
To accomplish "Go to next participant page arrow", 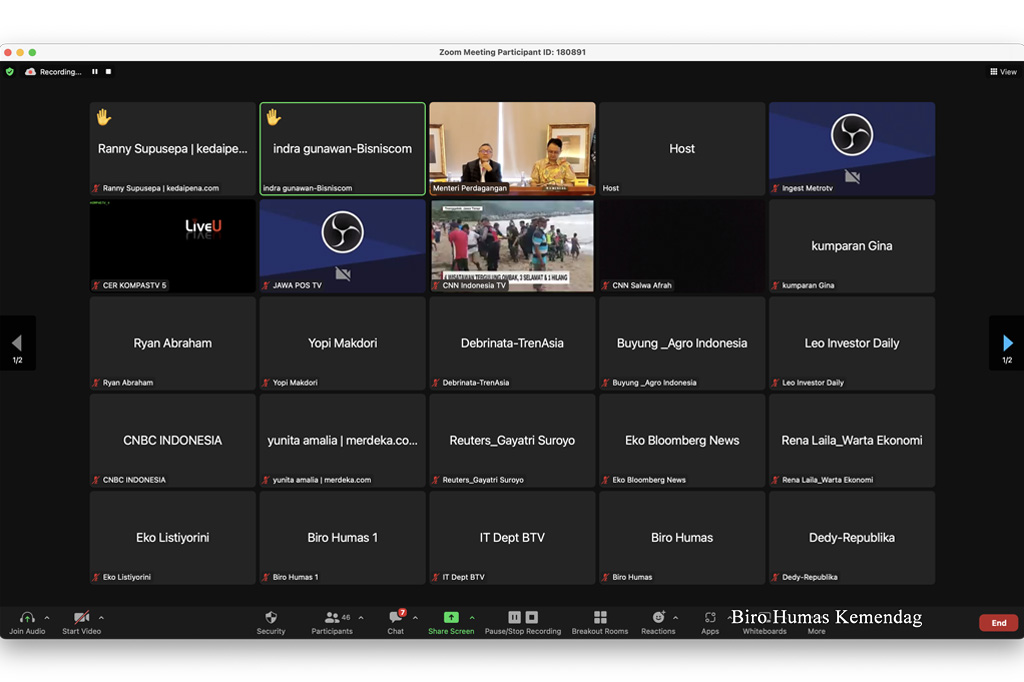I will (1007, 343).
